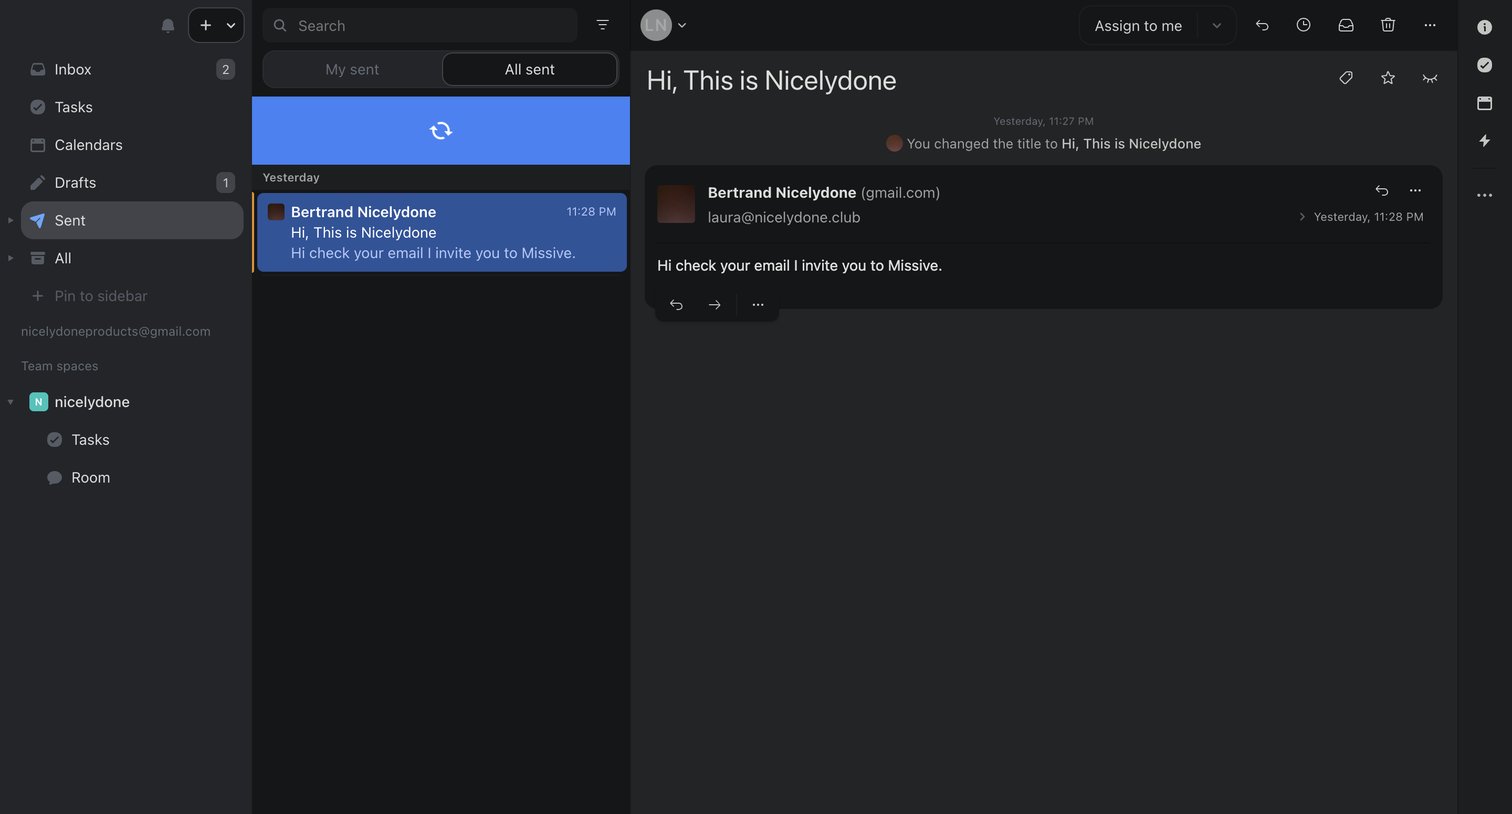Viewport: 1512px width, 814px height.
Task: Open the conversation list filter icon
Action: click(602, 25)
